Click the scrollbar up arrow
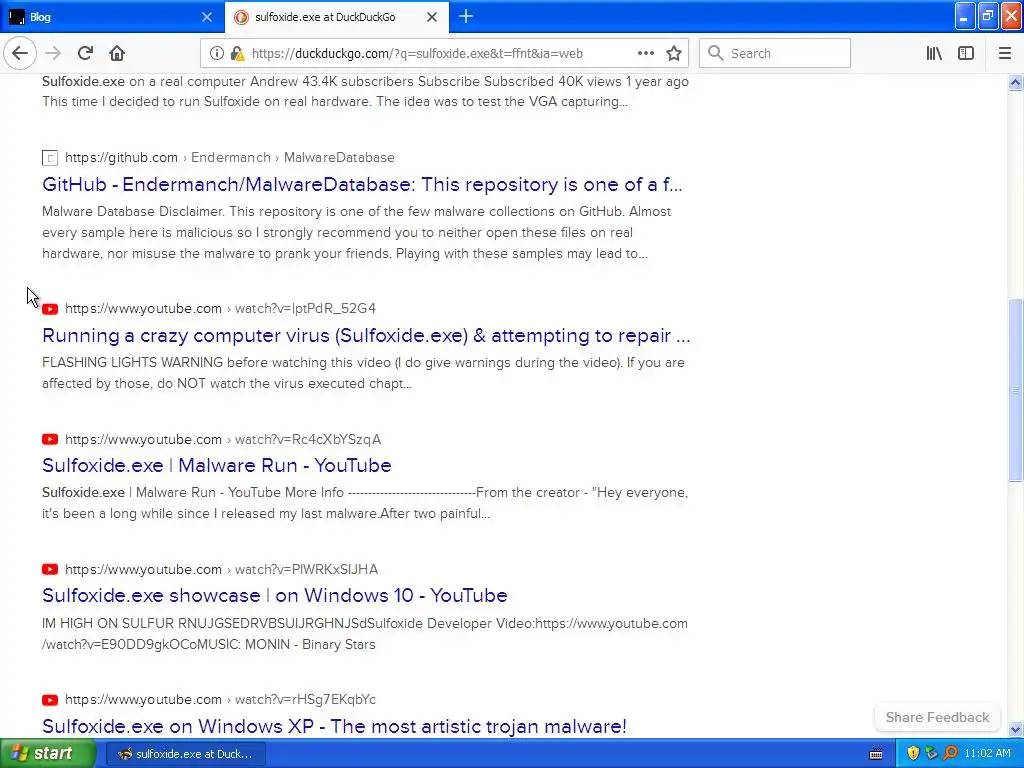 coord(1015,82)
